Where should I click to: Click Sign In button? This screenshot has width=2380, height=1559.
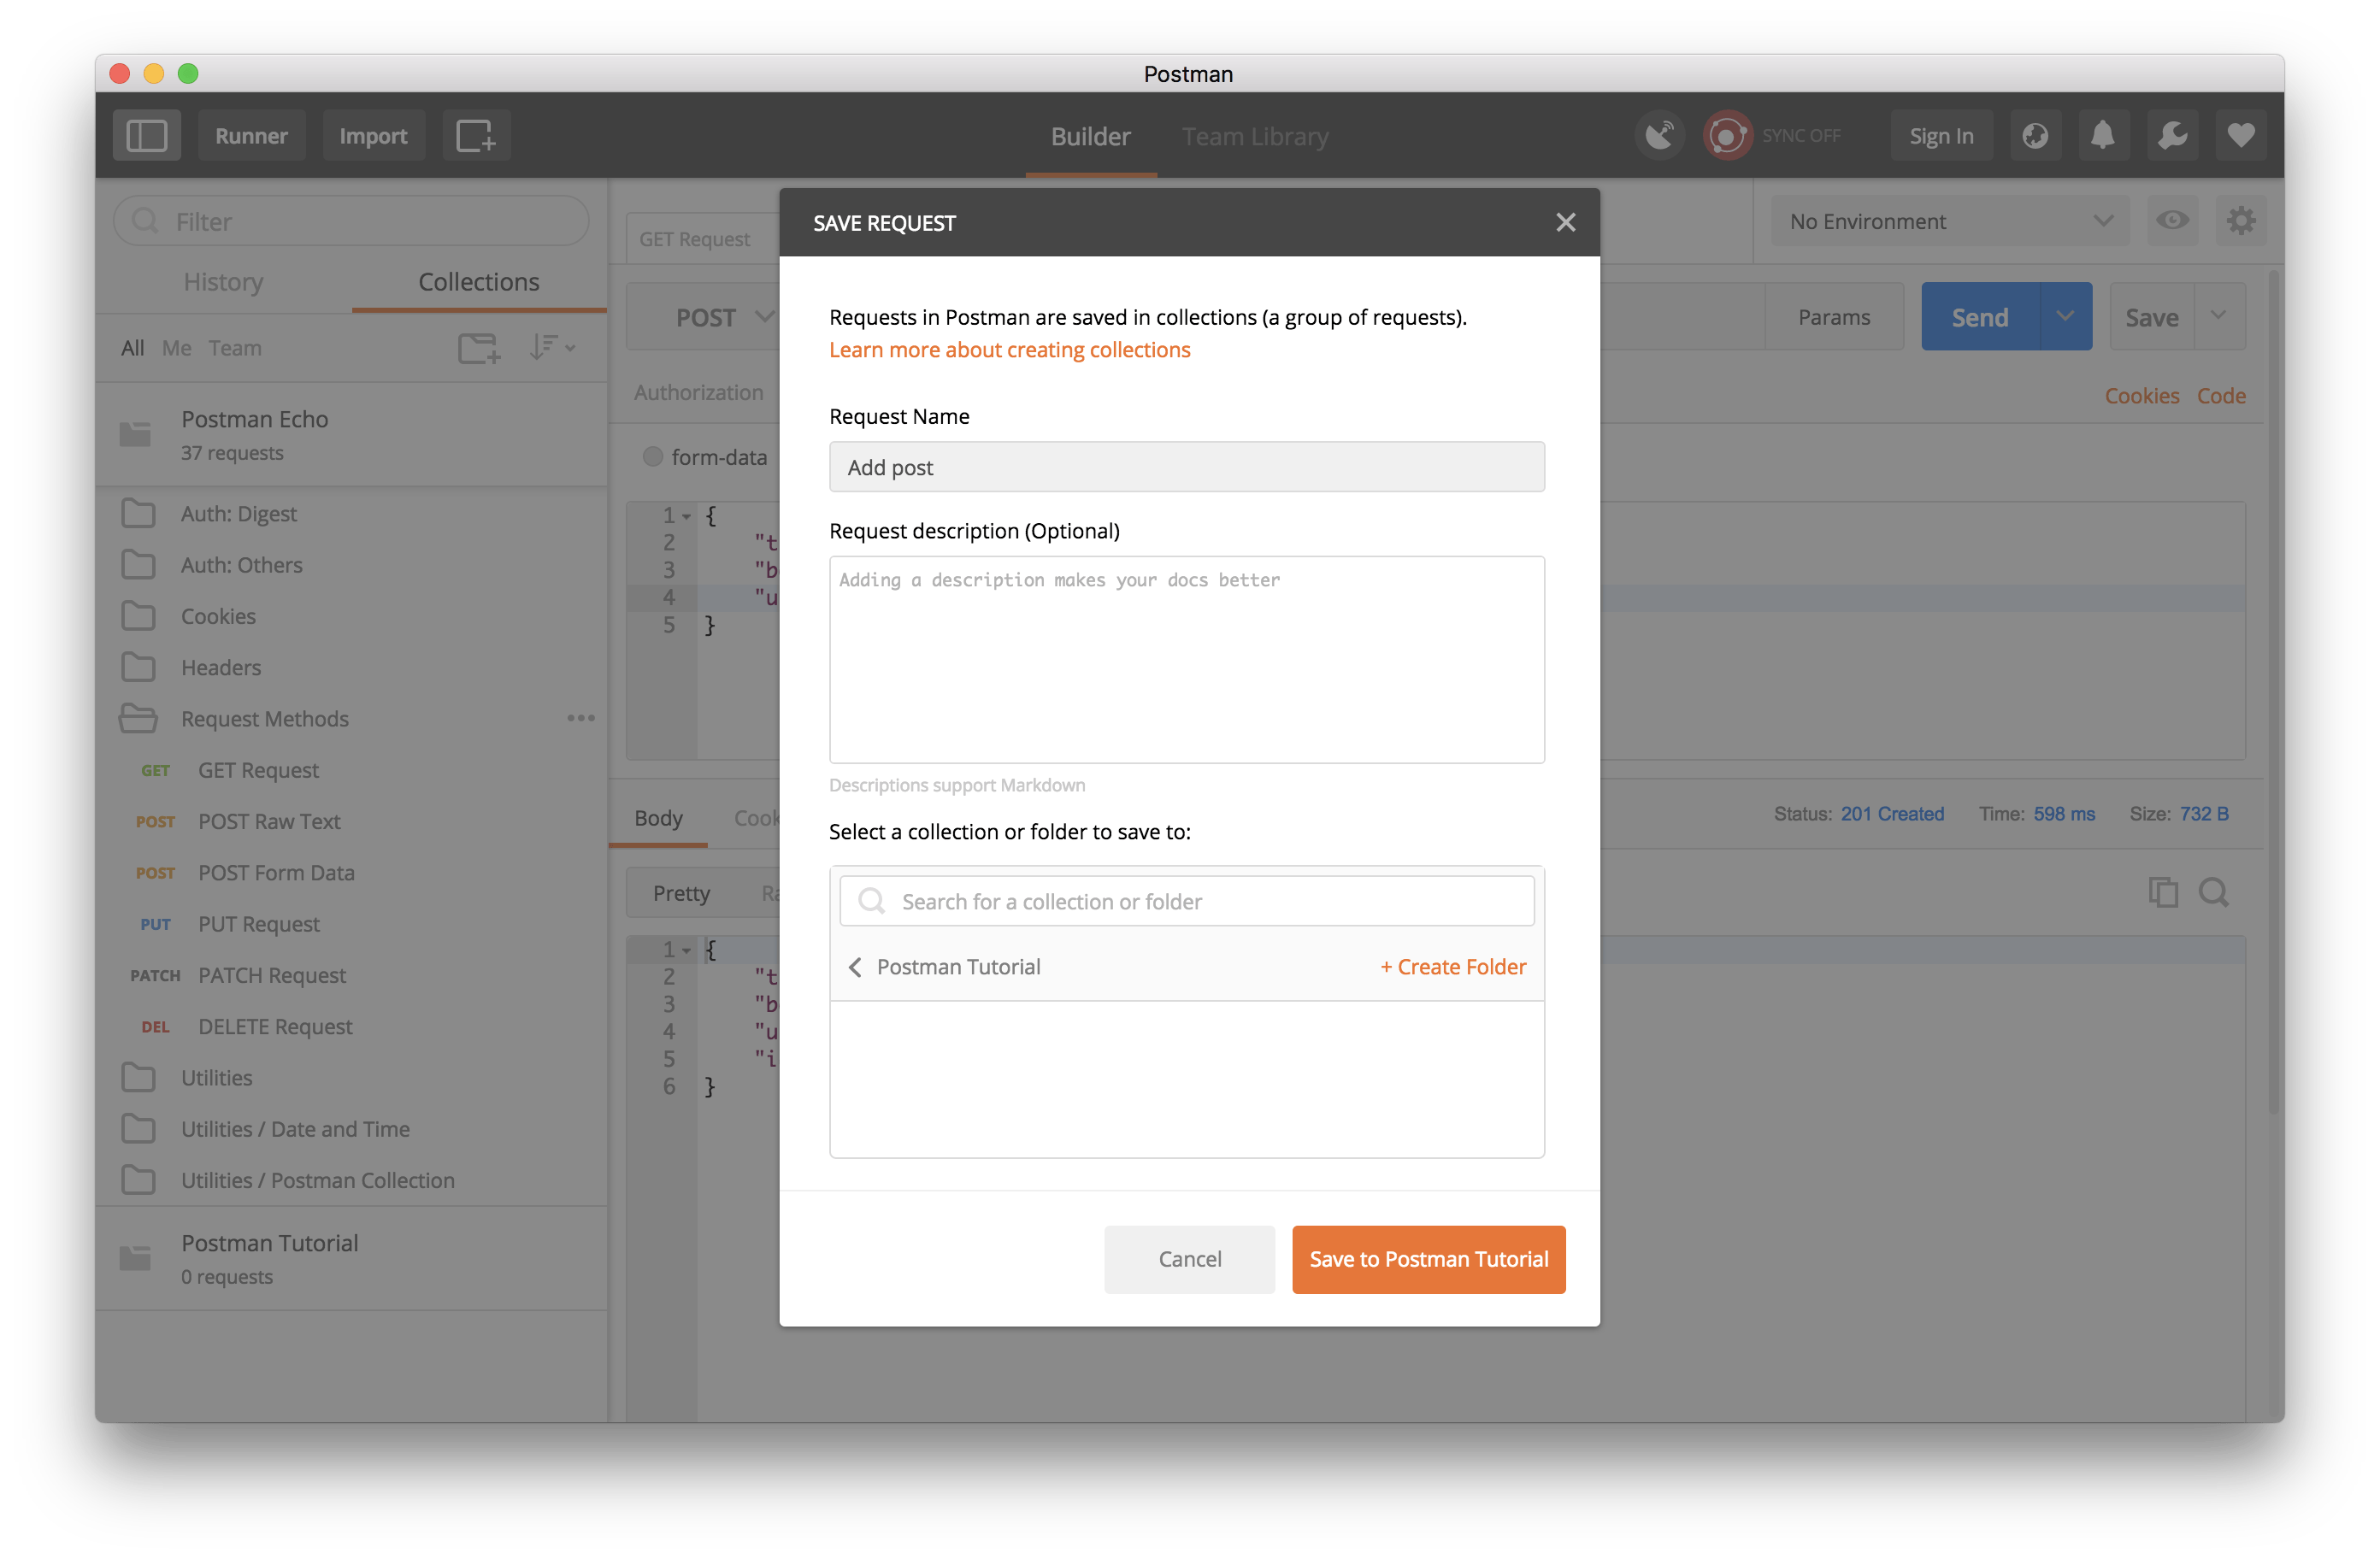(1941, 135)
